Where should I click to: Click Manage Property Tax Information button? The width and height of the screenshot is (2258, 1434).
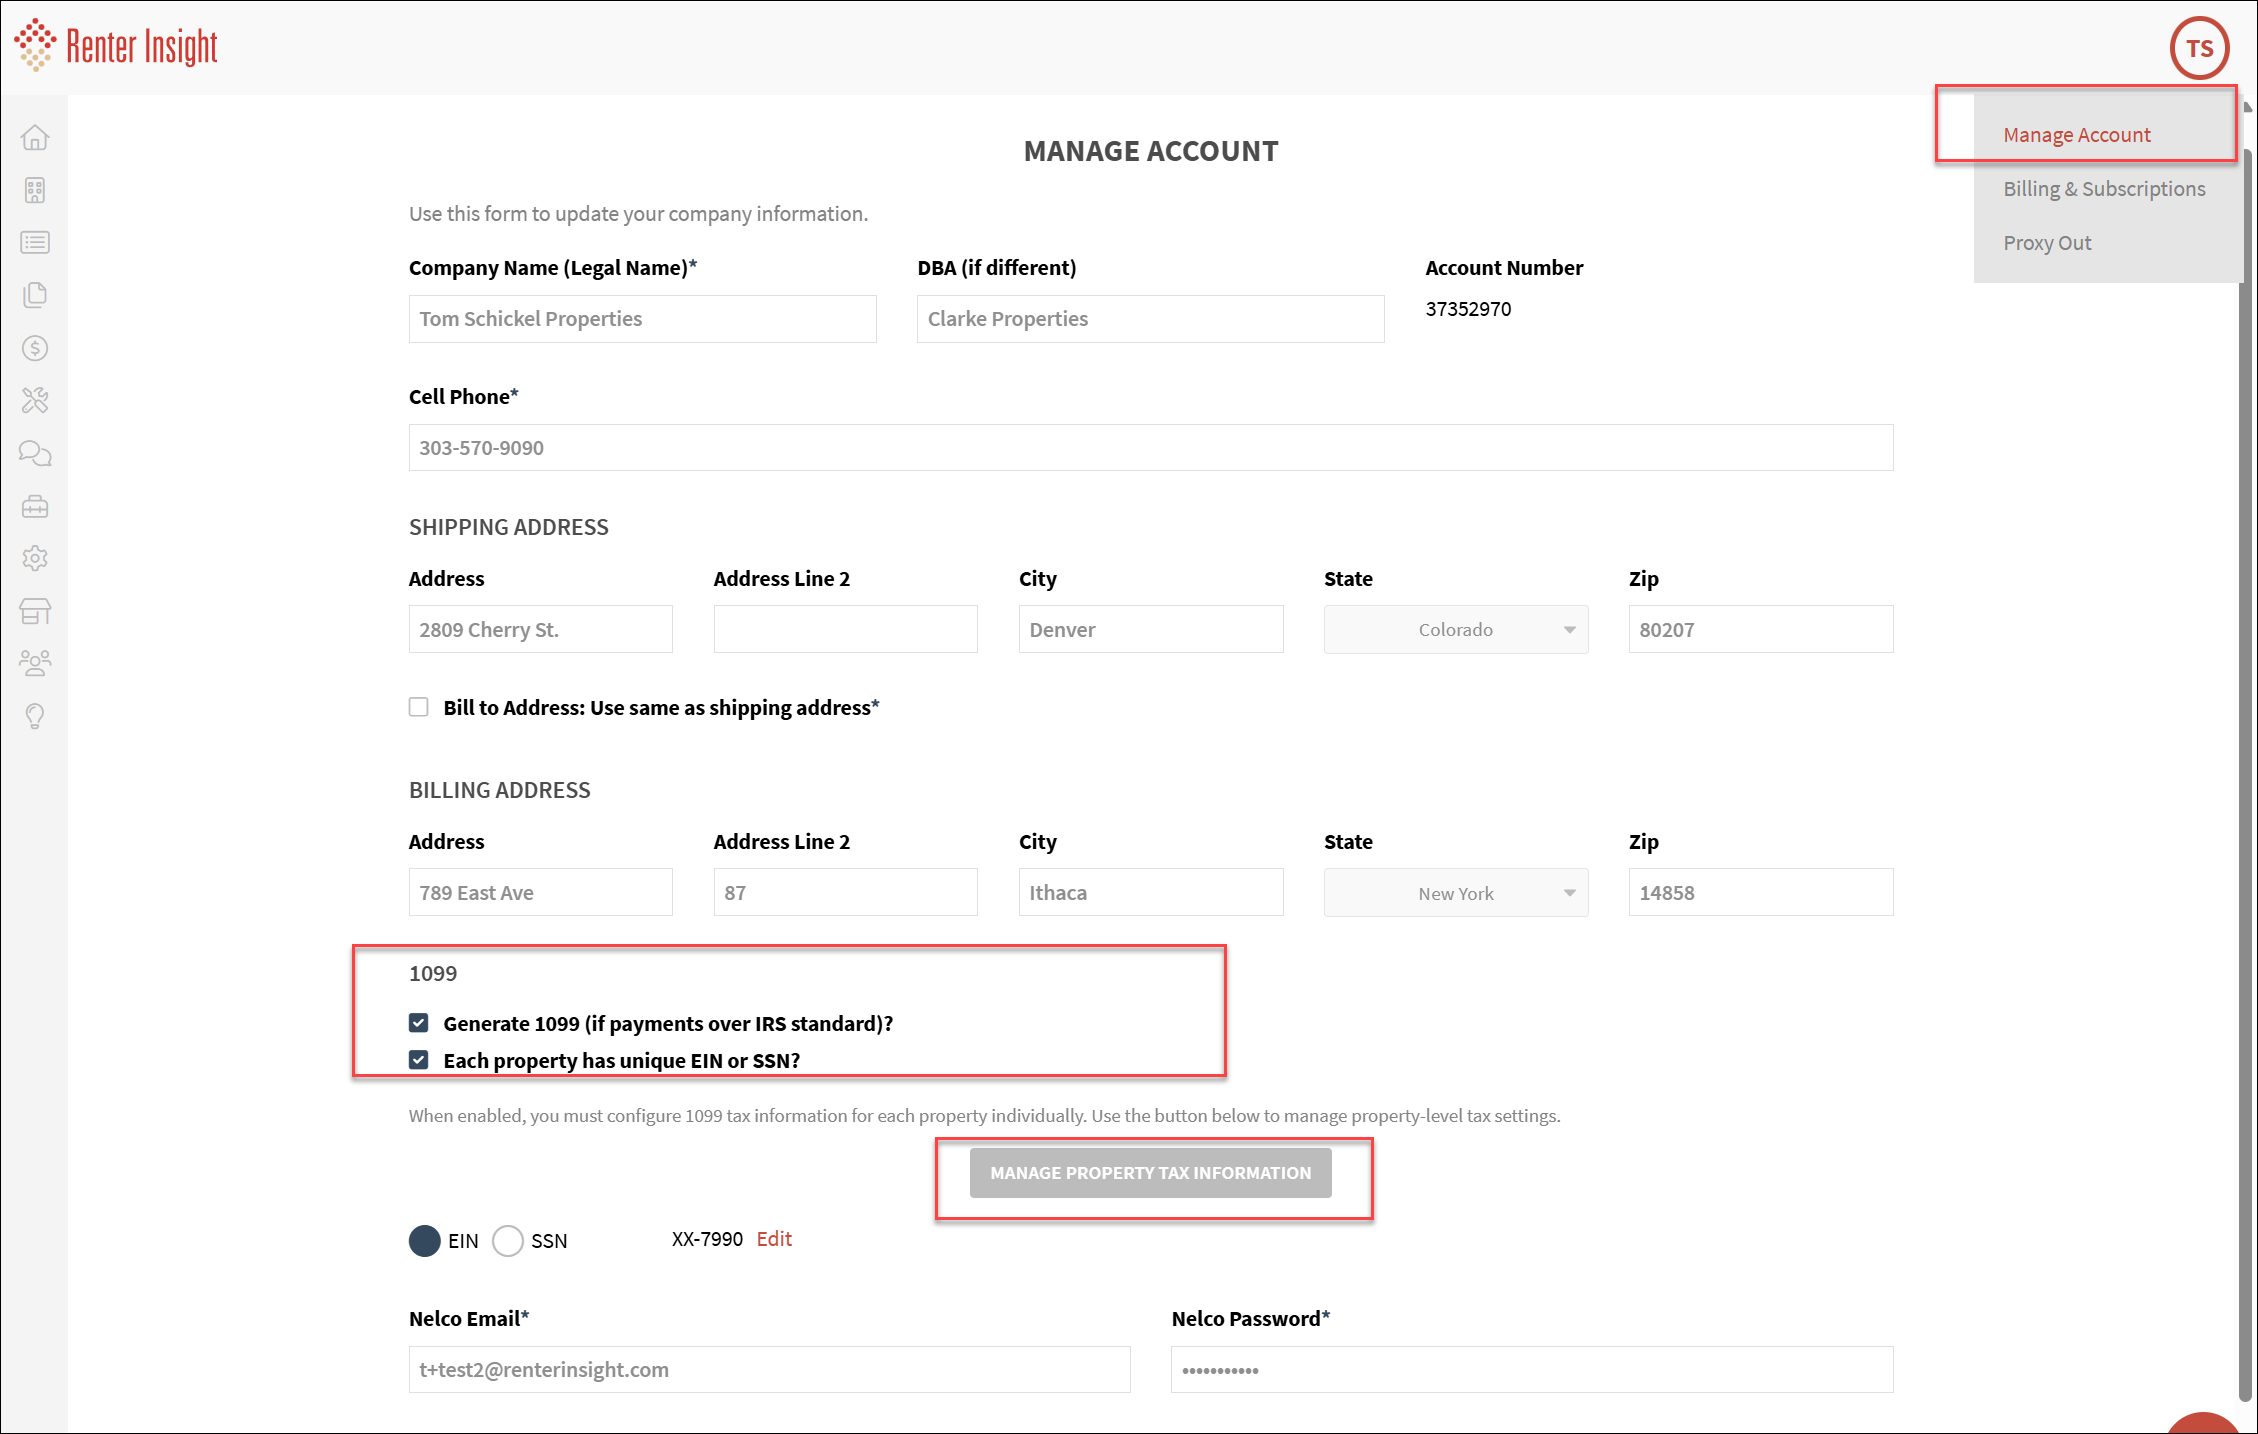(x=1150, y=1173)
